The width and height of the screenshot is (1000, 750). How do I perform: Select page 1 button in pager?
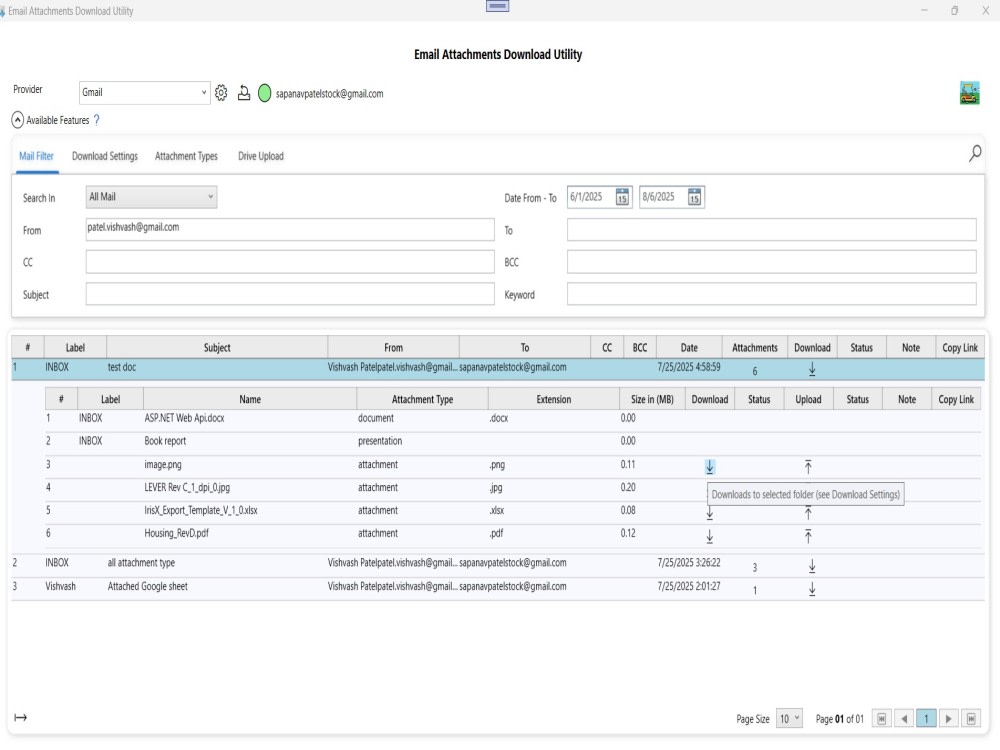926,719
